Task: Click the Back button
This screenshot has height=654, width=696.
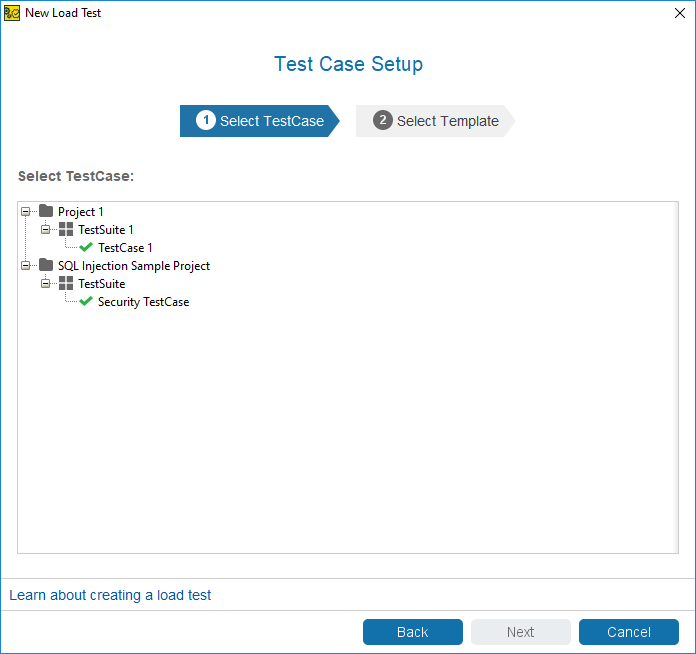Action: click(x=413, y=632)
